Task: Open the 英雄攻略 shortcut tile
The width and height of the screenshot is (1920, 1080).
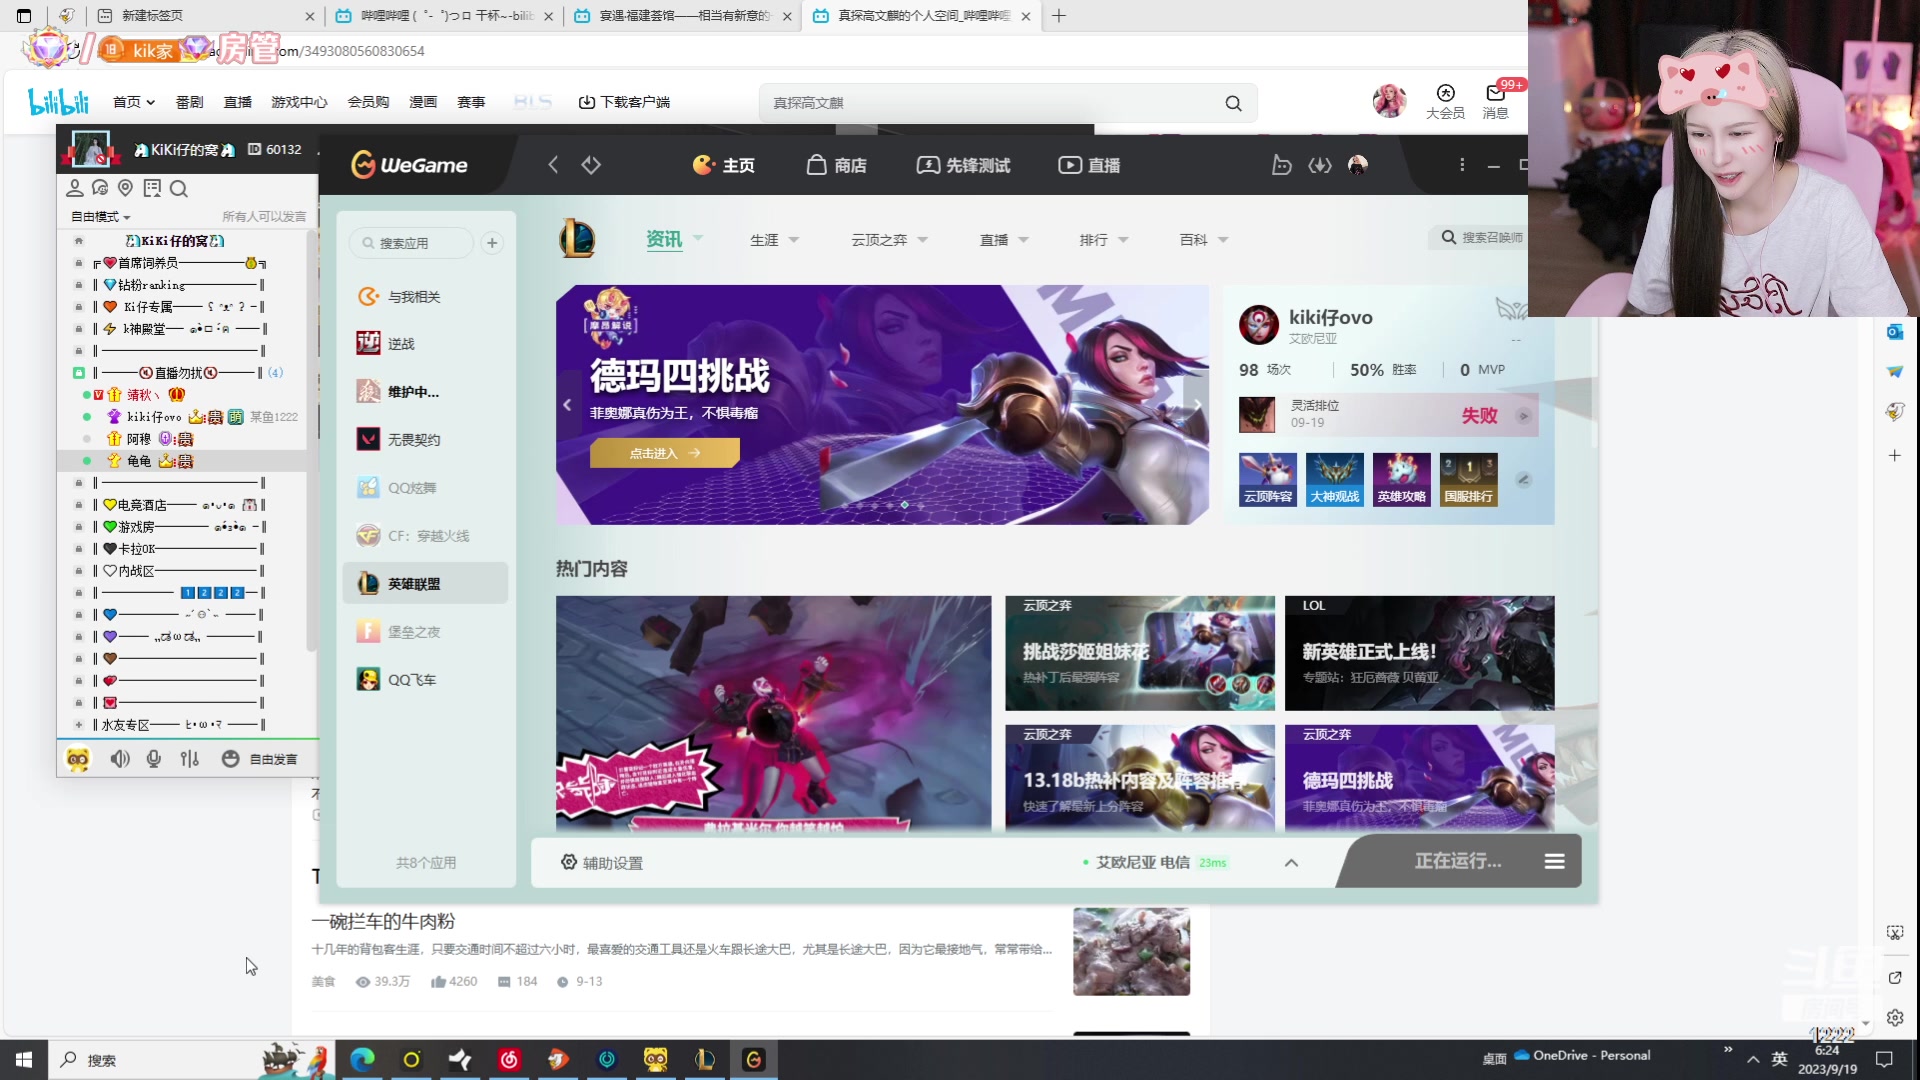Action: pos(1402,479)
